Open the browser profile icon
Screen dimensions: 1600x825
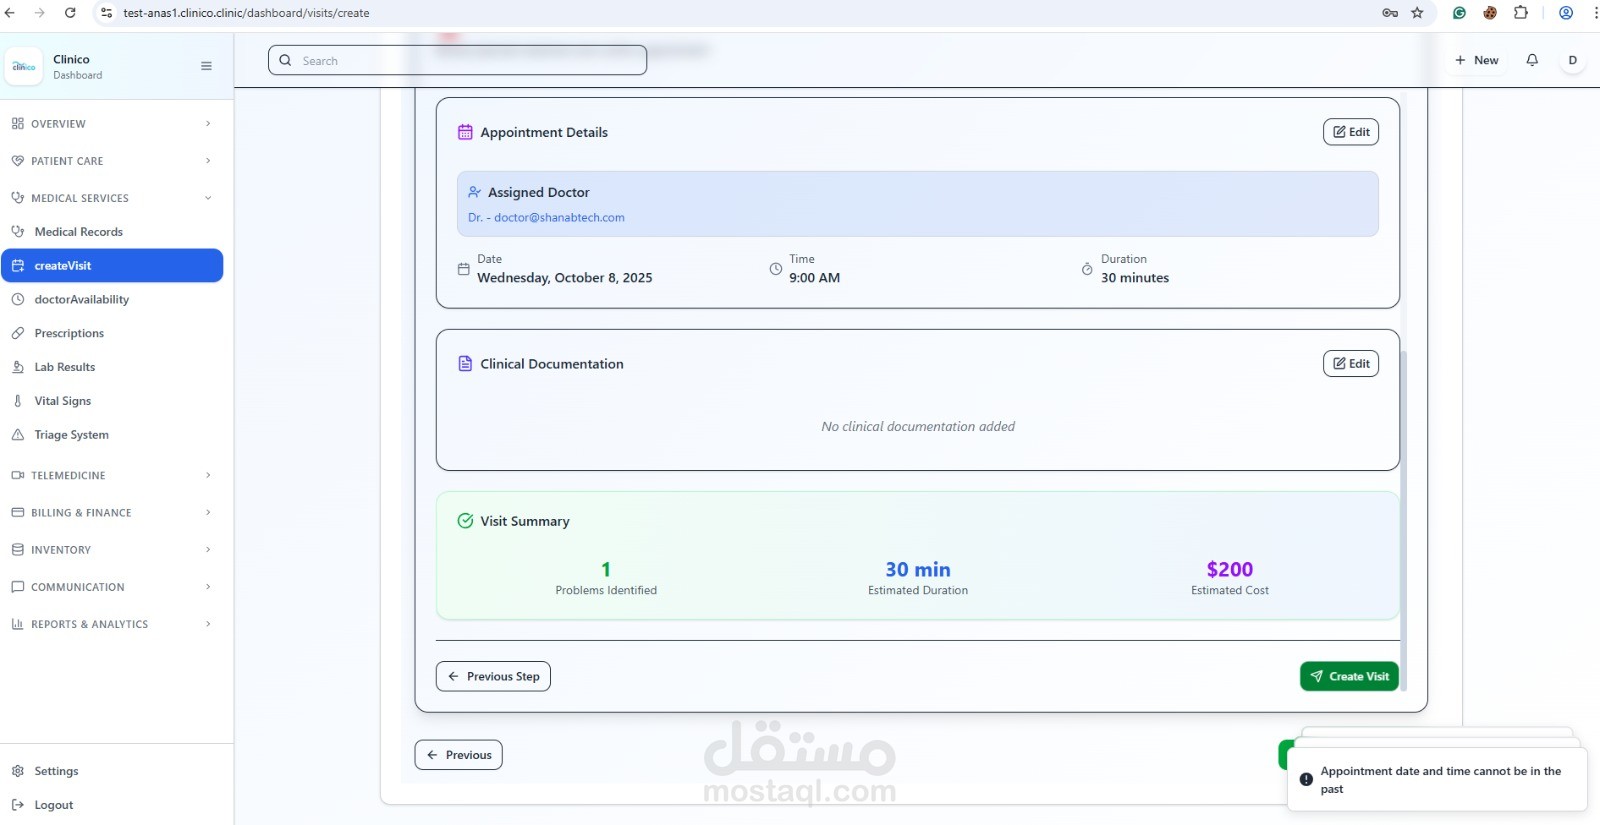point(1566,13)
